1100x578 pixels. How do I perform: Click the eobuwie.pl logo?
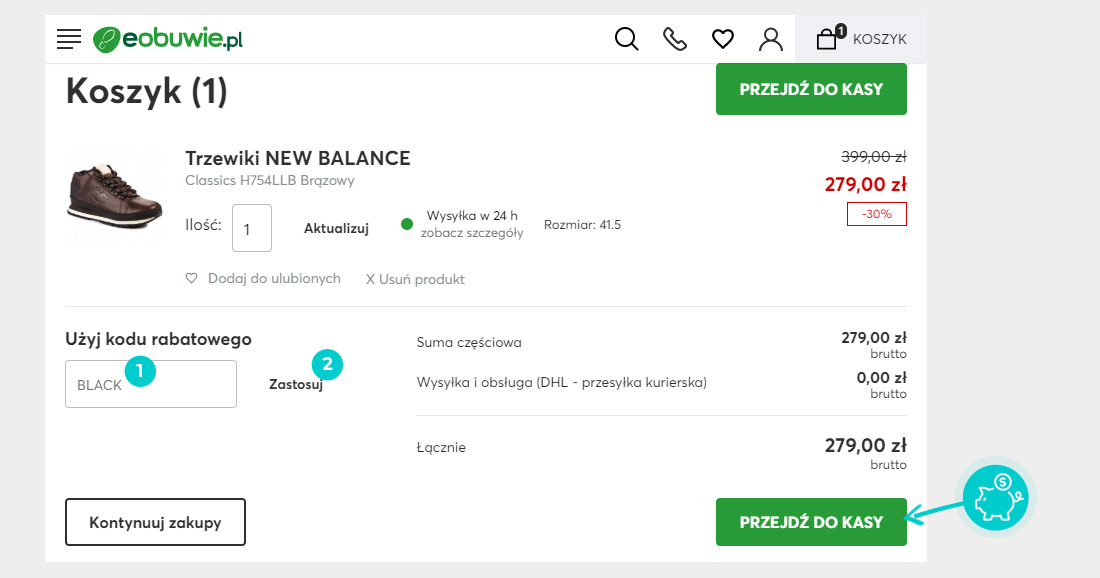(x=168, y=39)
